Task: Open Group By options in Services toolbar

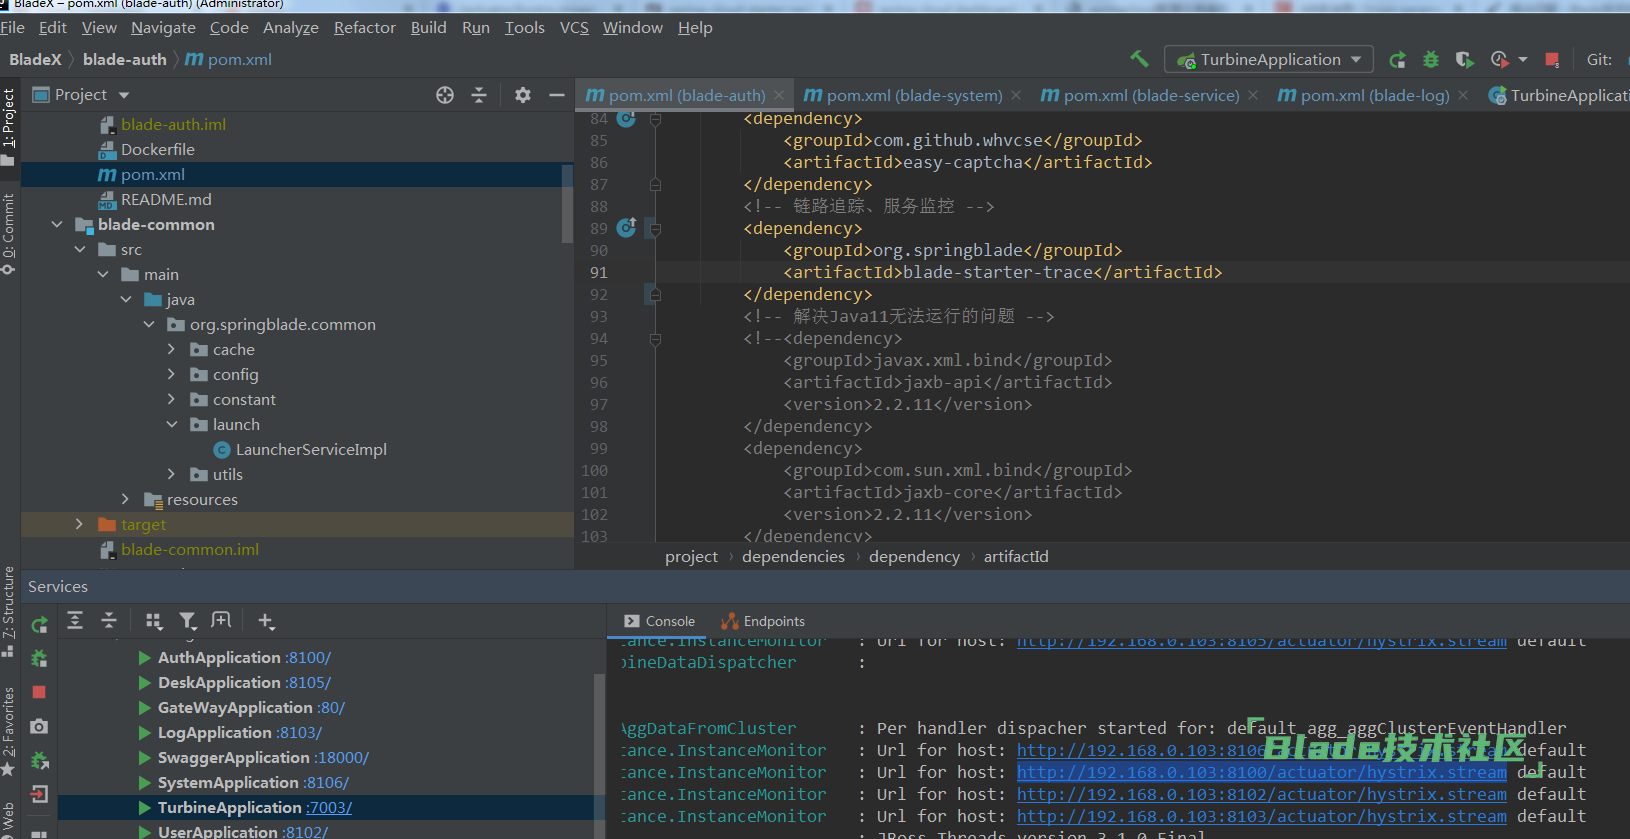Action: [153, 621]
